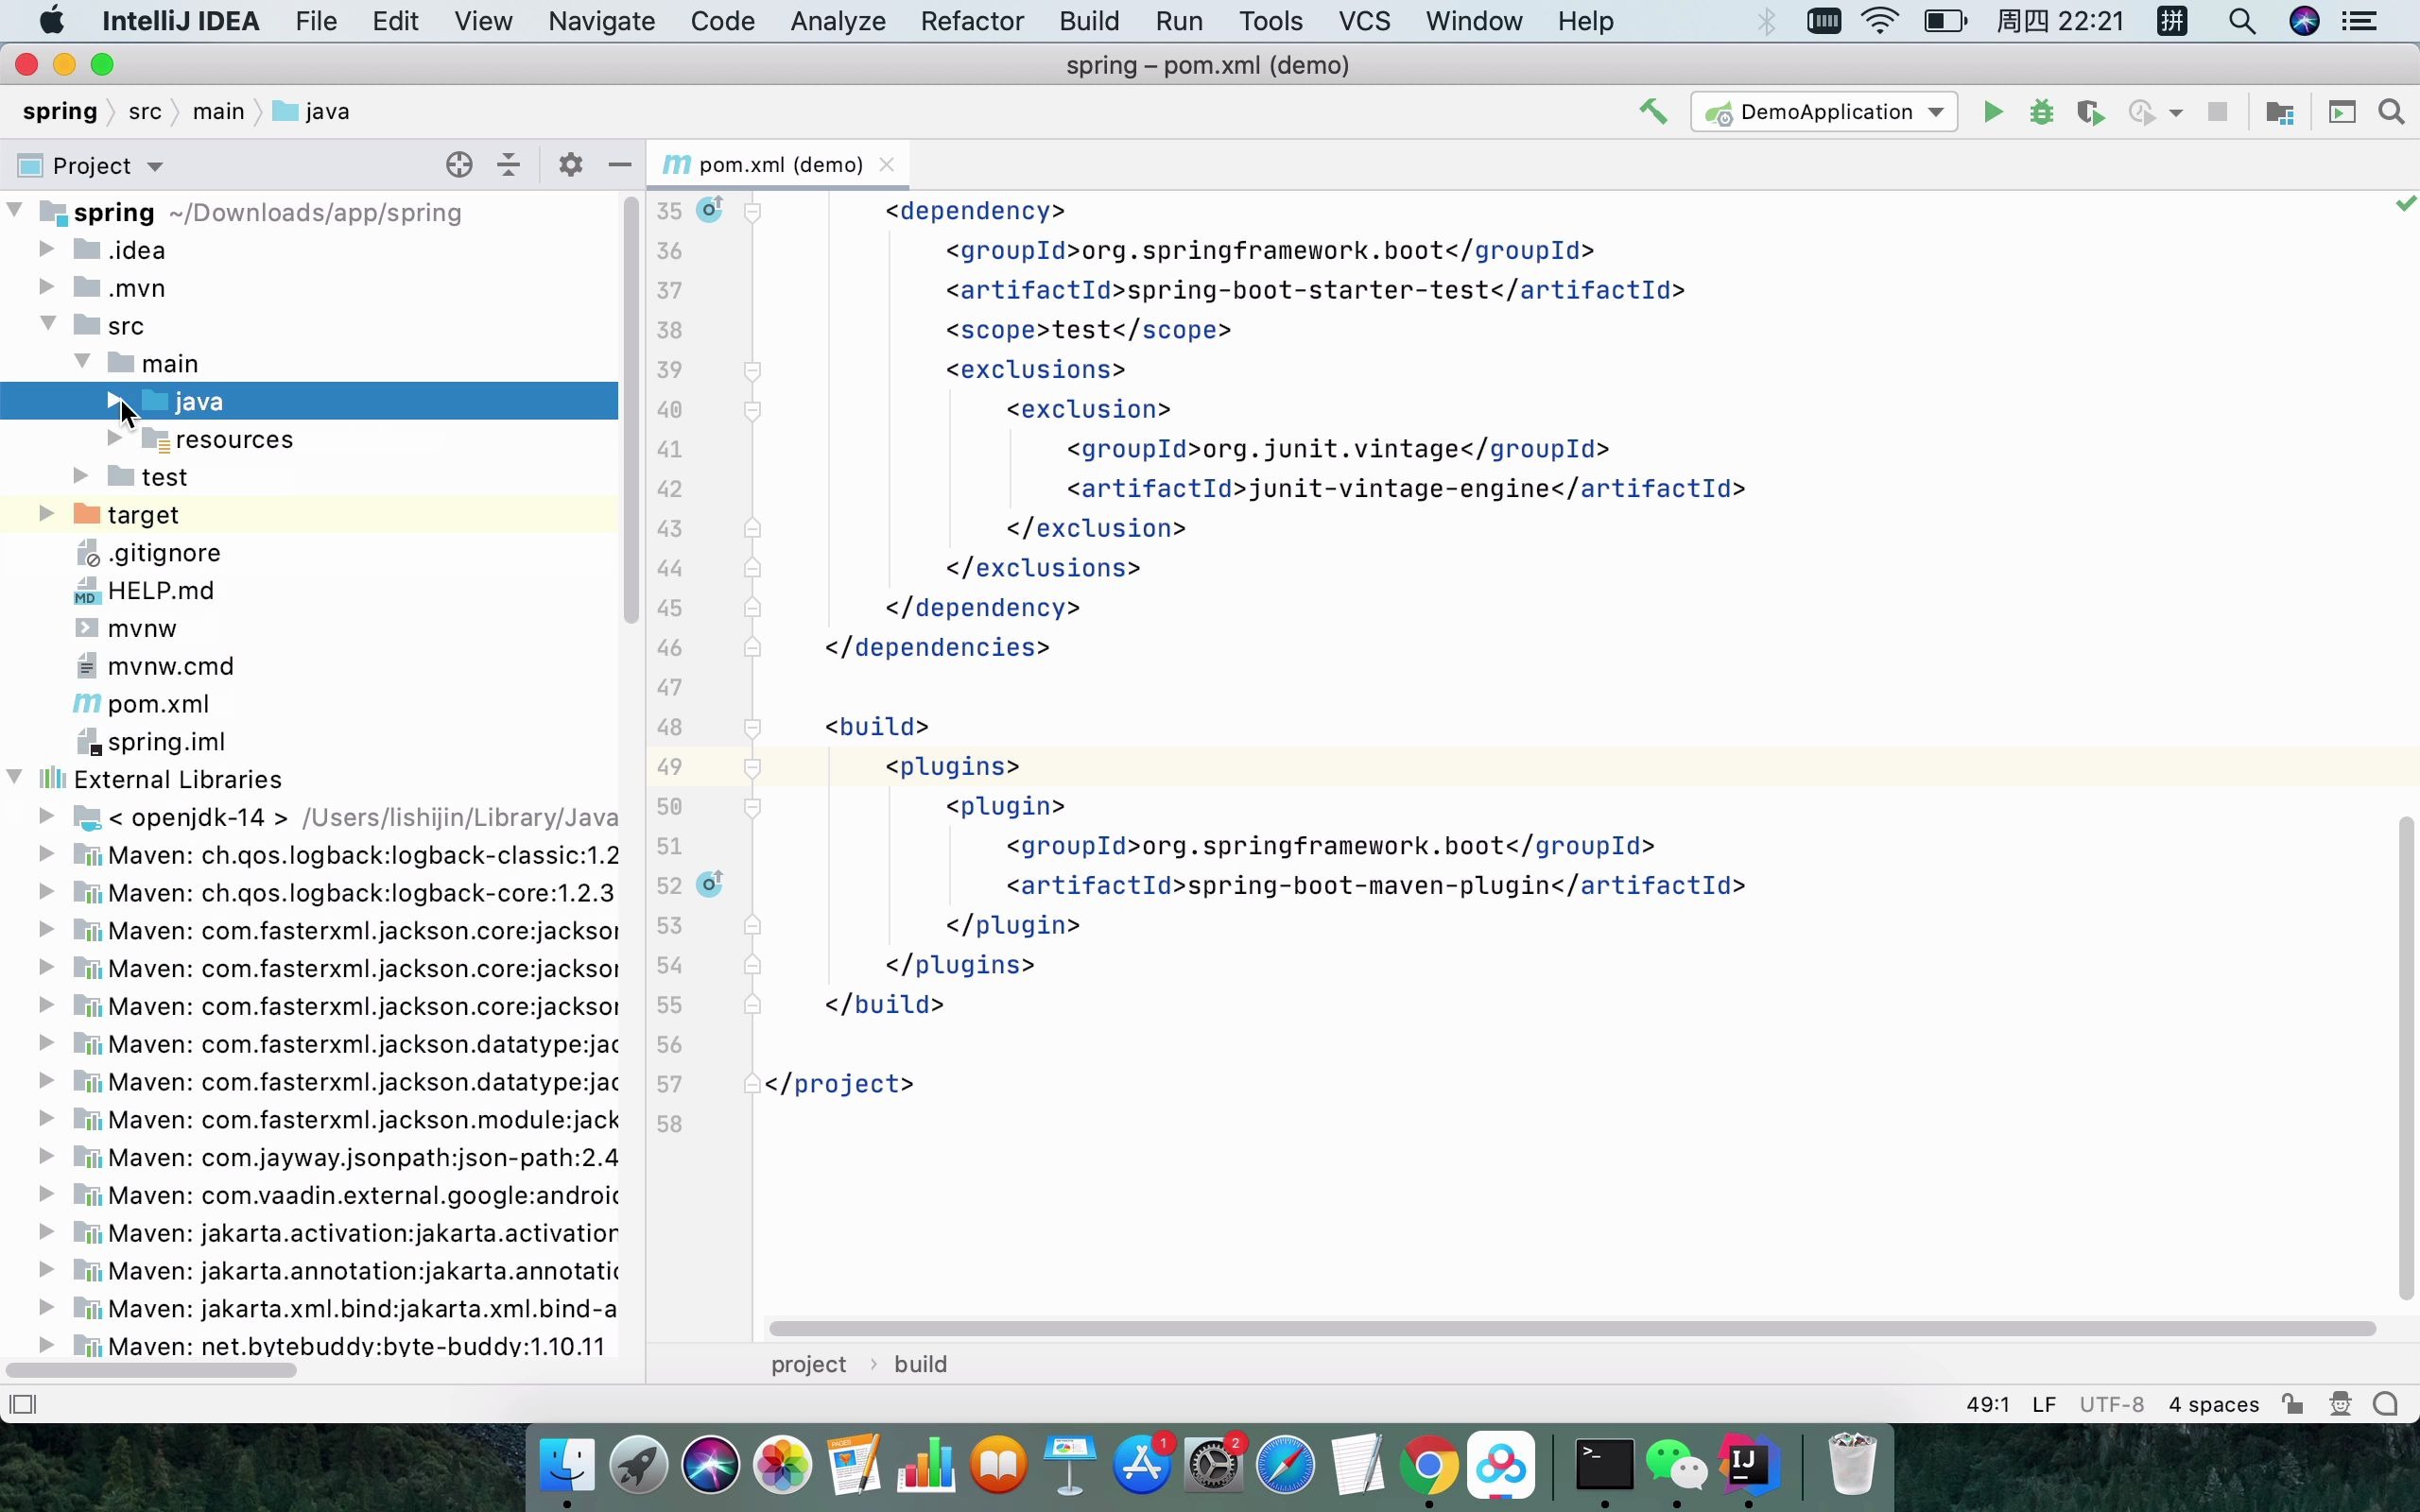Click locate/select opened file icon
The height and width of the screenshot is (1512, 2420).
click(x=459, y=165)
